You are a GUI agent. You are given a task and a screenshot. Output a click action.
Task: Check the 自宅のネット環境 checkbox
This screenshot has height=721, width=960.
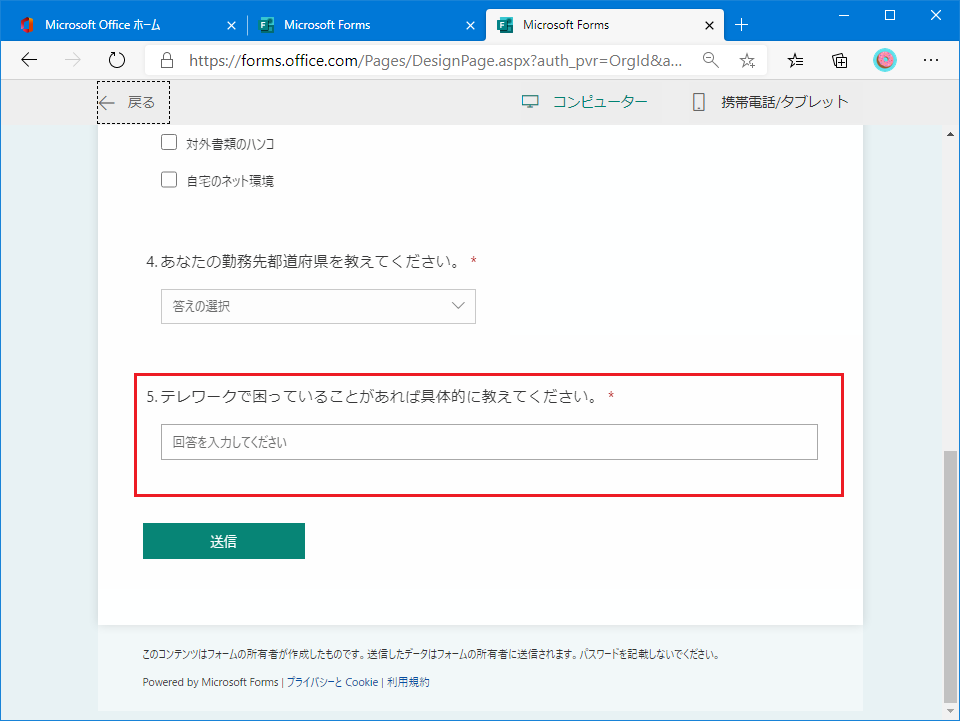(169, 180)
